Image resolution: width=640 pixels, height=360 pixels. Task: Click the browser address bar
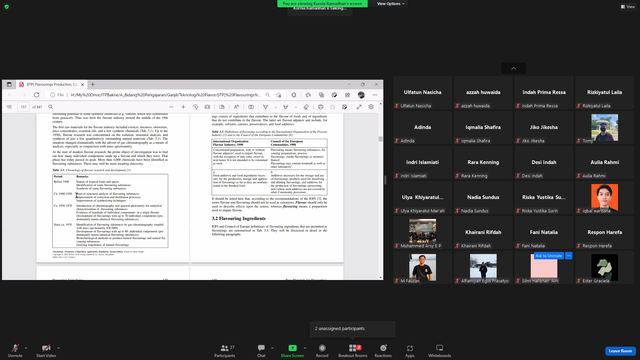coord(165,95)
